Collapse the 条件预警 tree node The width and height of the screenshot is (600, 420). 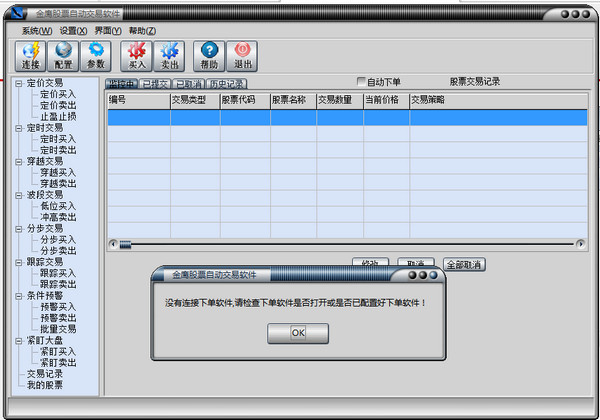point(19,296)
